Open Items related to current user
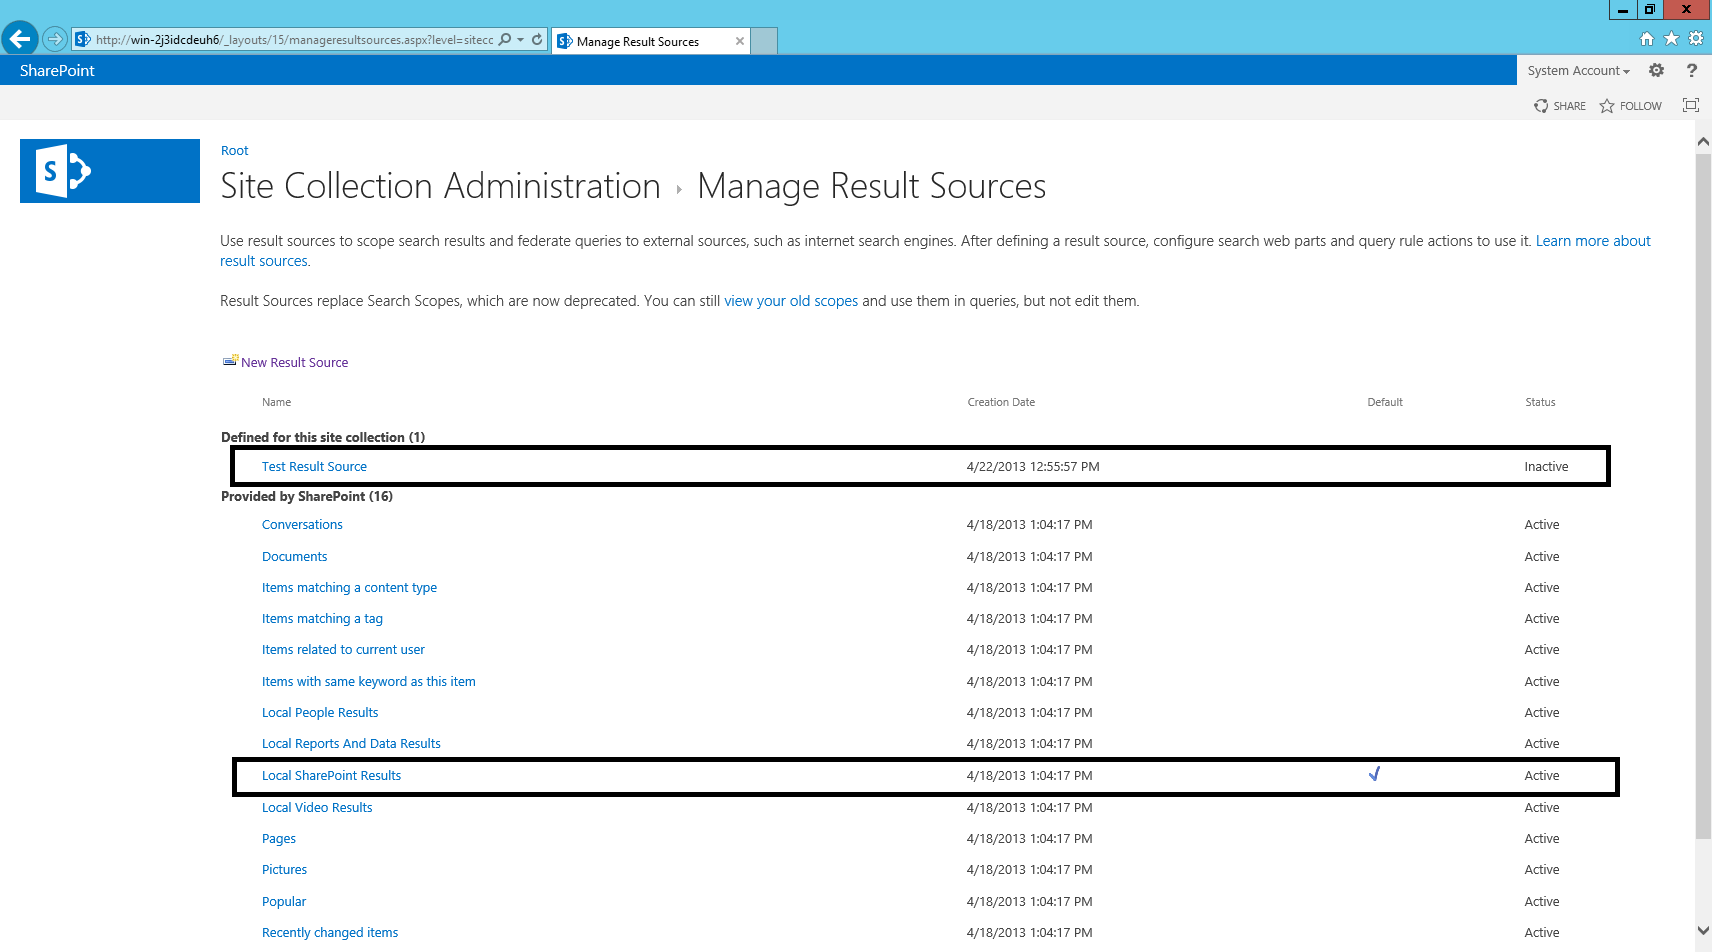 [343, 649]
